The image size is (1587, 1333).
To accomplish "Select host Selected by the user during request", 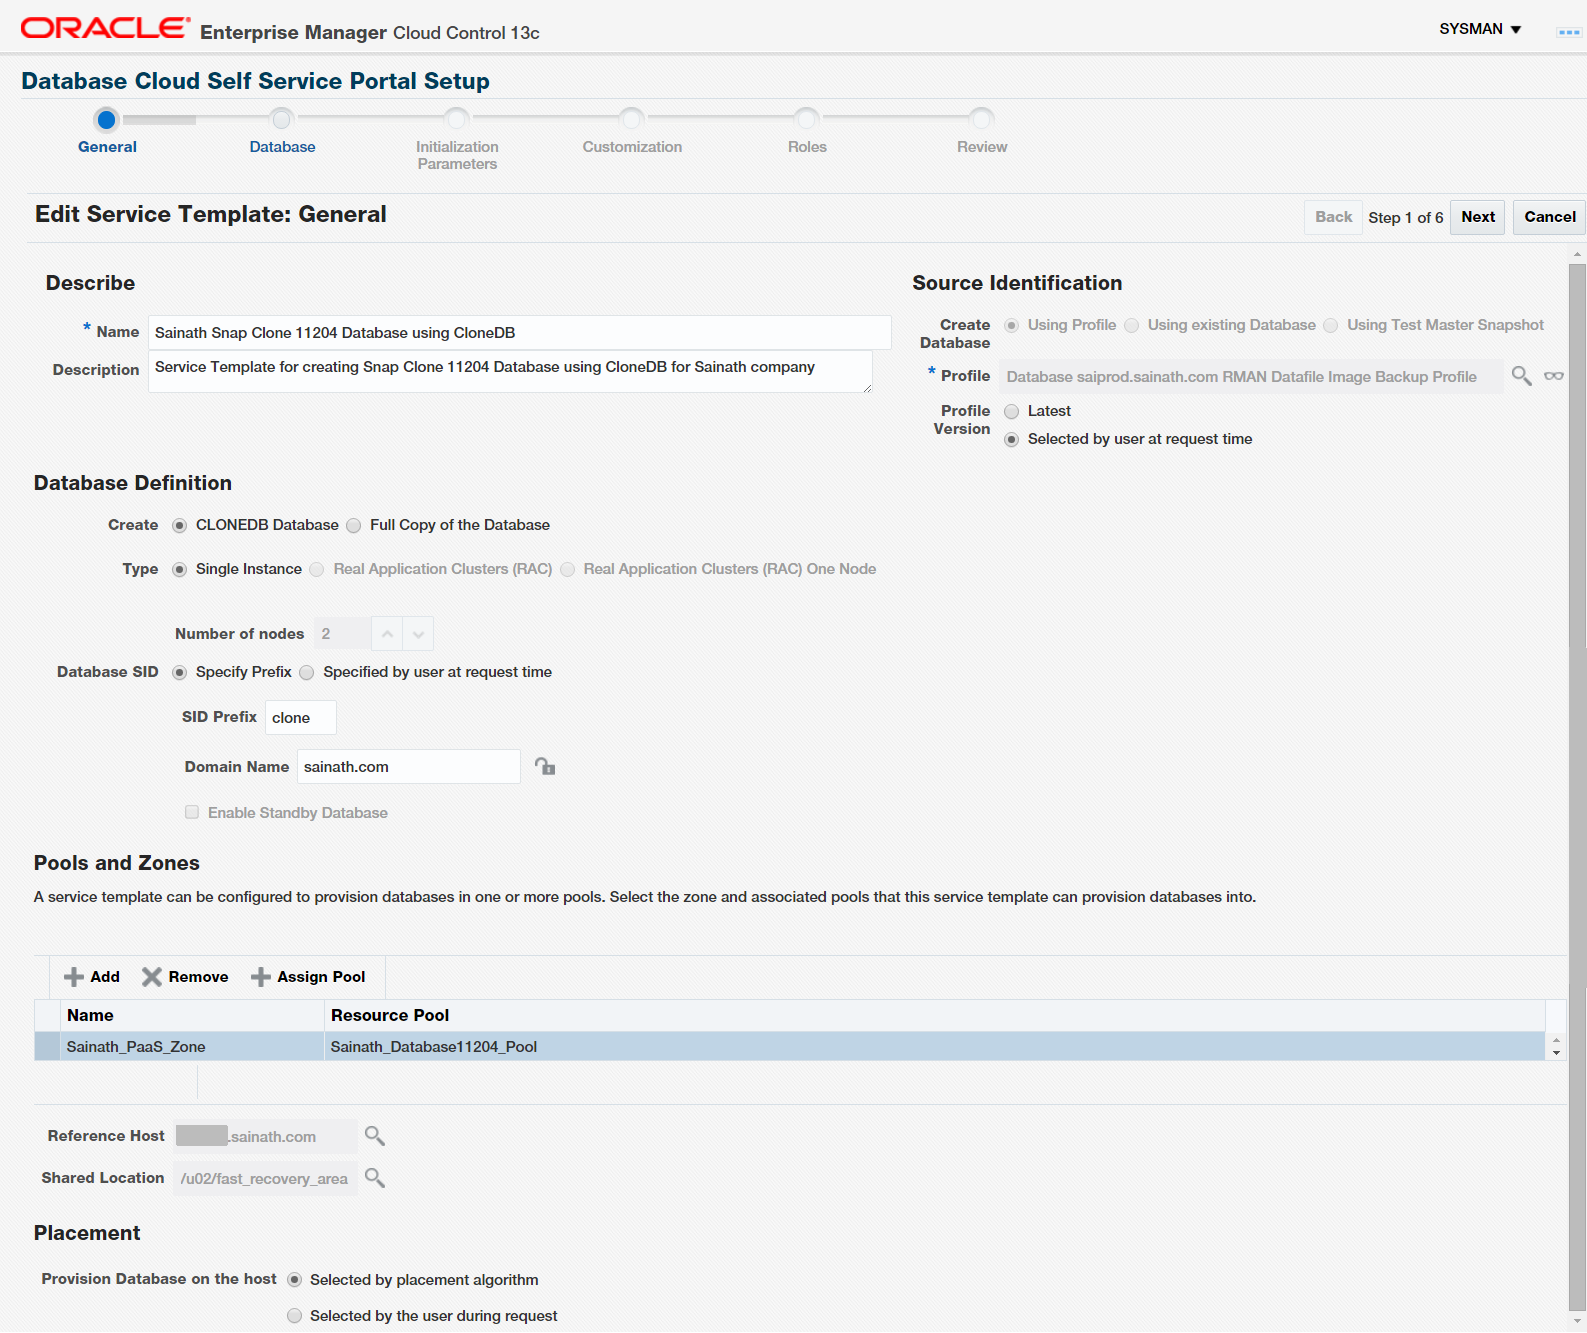I will [295, 1316].
